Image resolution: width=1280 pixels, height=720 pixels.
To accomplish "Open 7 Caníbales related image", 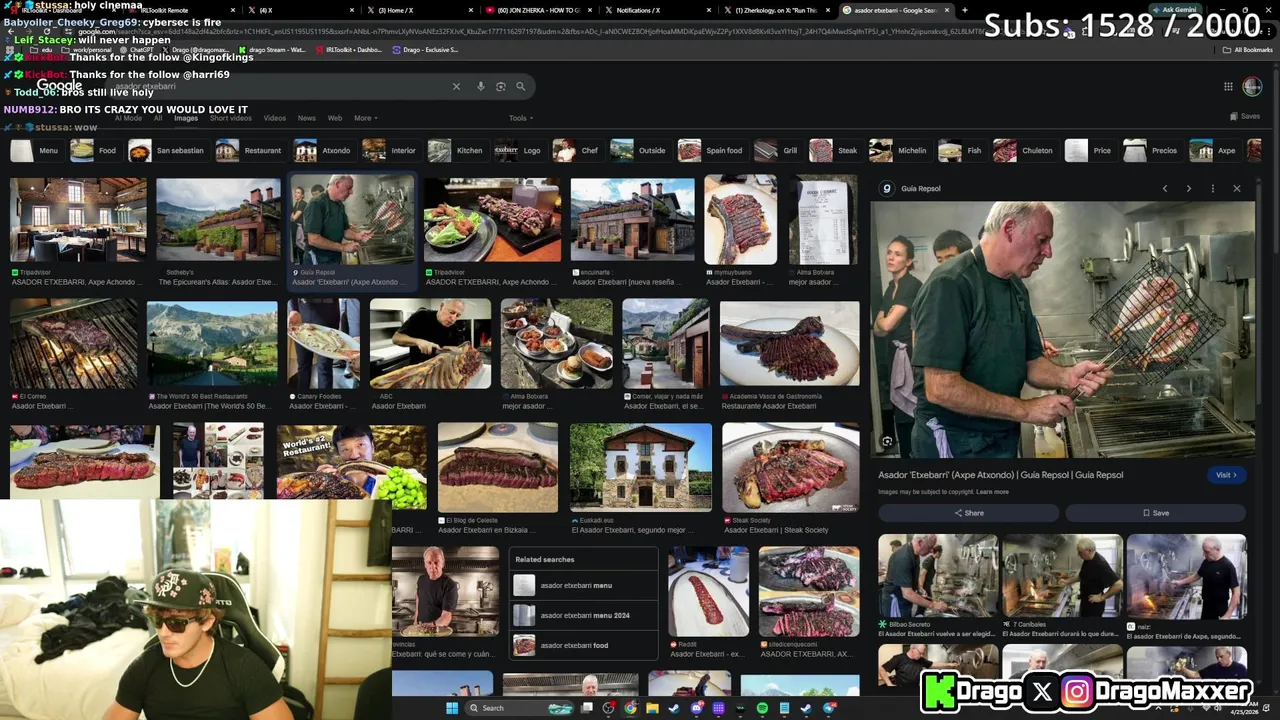I will point(1062,575).
